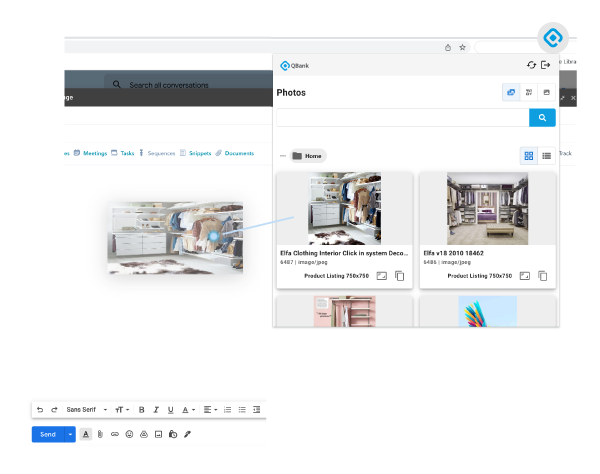This screenshot has width=600, height=474.
Task: Apply bulleted list formatting
Action: point(242,410)
